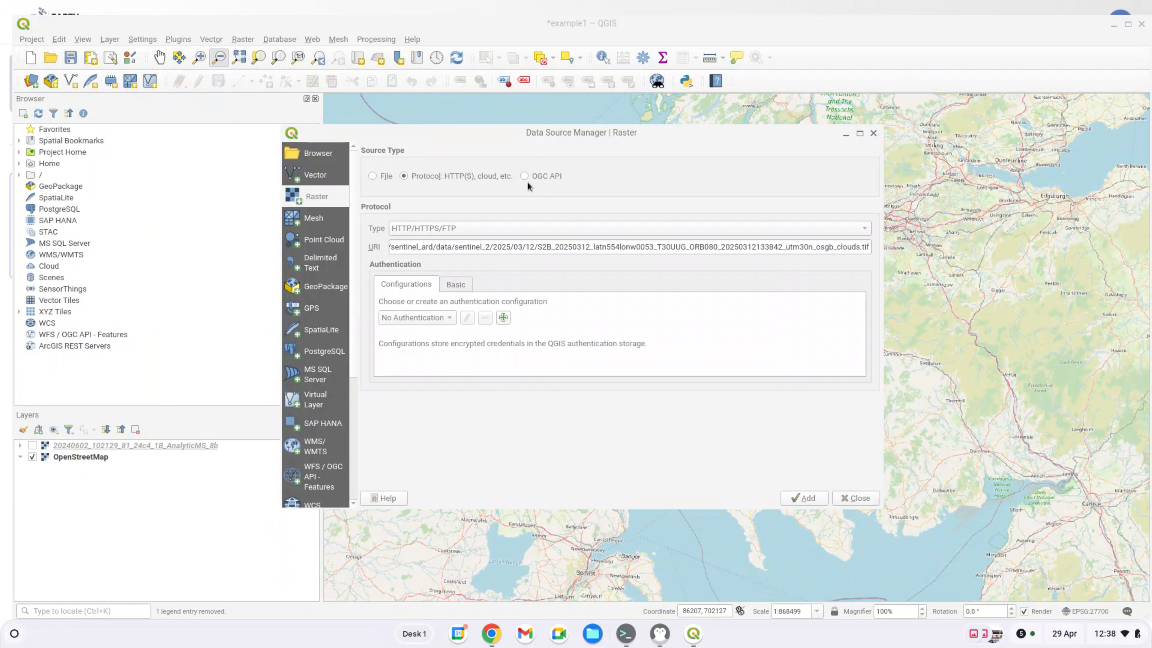
Task: Select the GeoPackage source in Data Source Manager
Action: click(316, 287)
